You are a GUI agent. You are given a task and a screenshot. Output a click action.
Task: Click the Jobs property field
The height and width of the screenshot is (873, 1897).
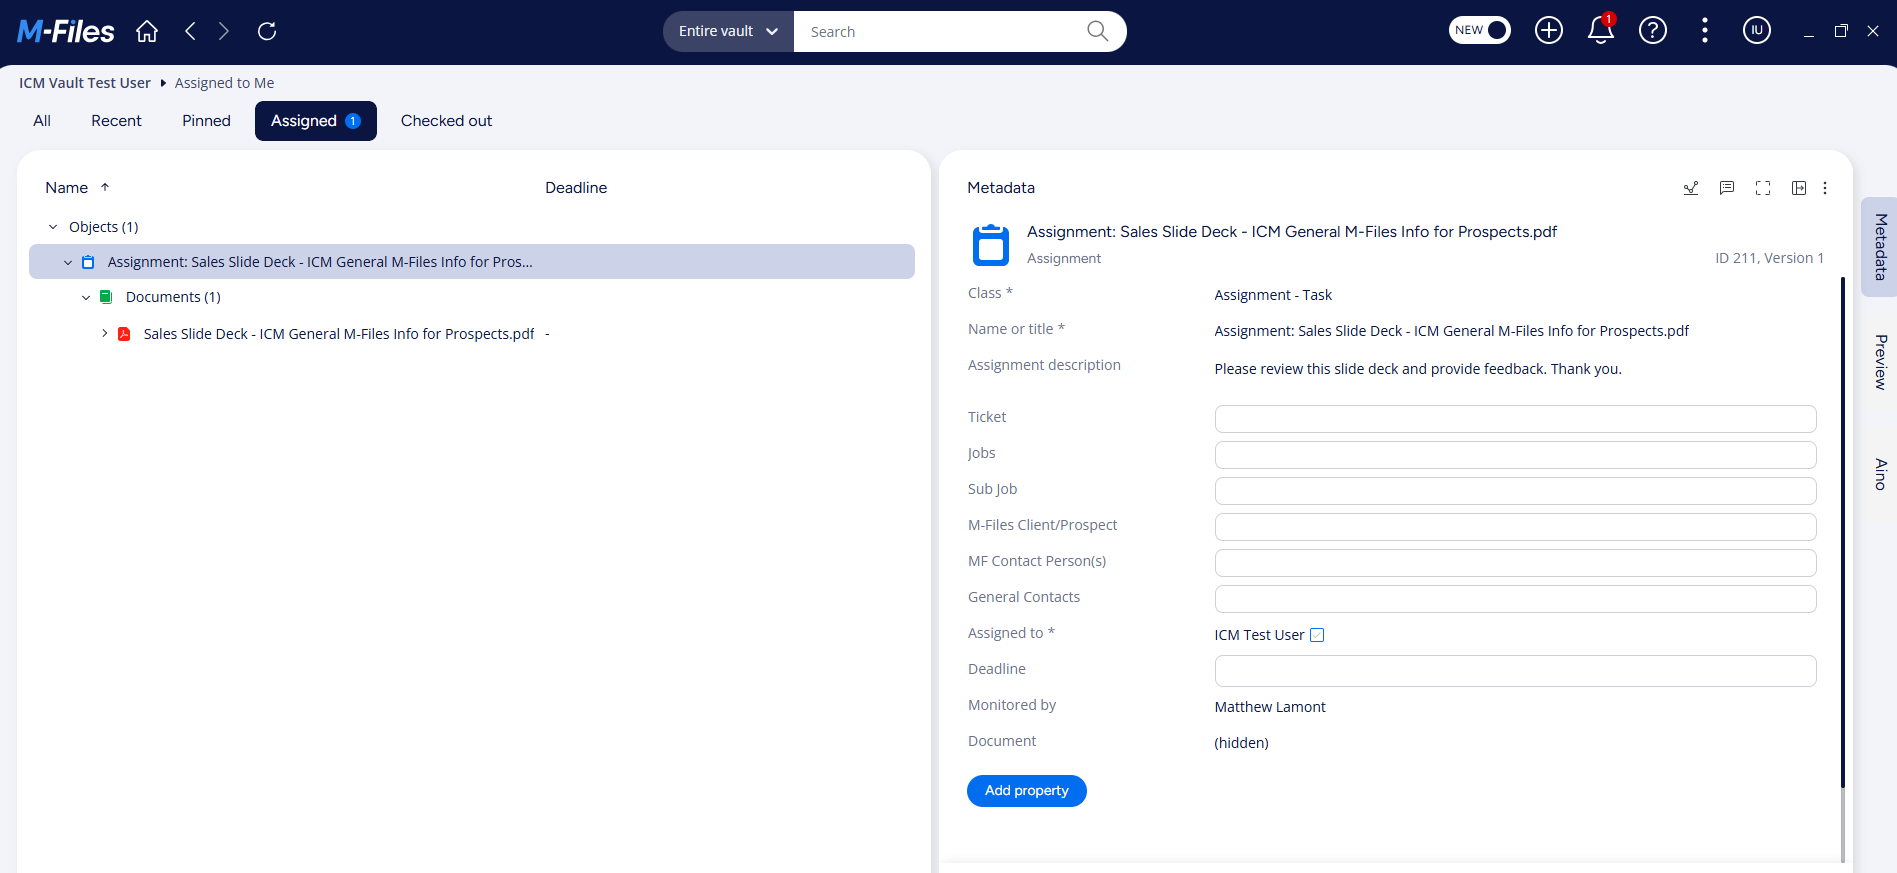1515,455
